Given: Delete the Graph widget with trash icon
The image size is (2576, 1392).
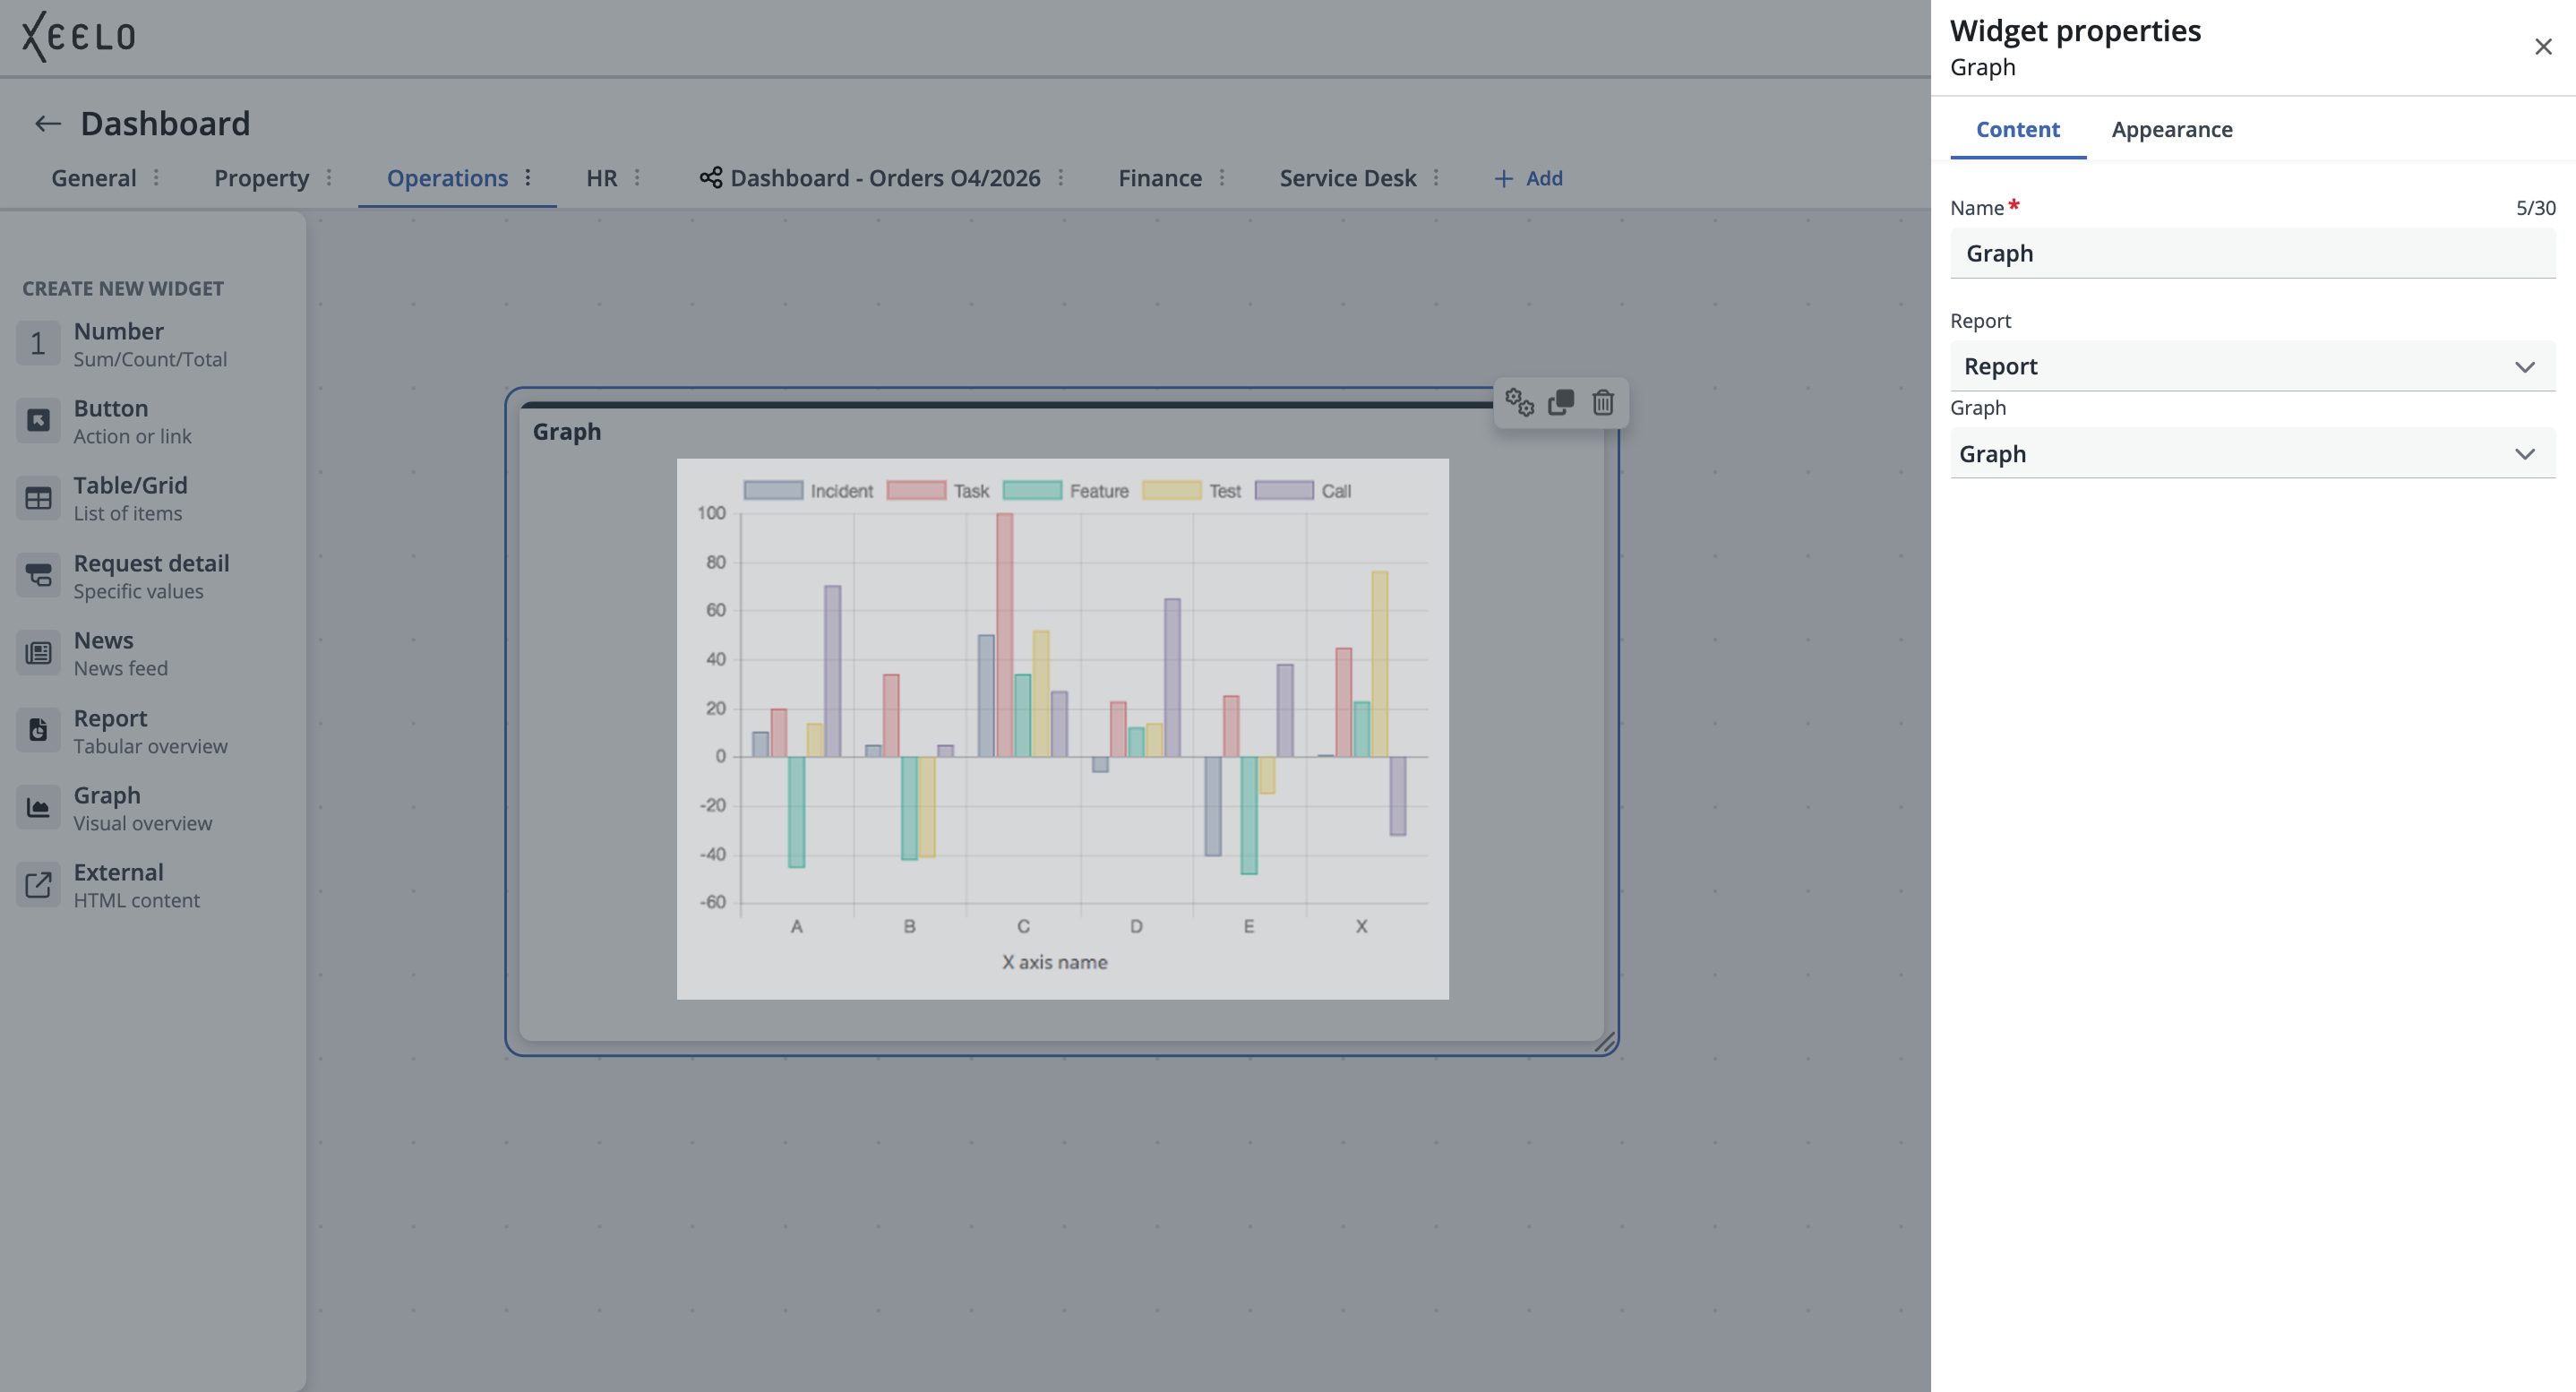Looking at the screenshot, I should pyautogui.click(x=1603, y=402).
